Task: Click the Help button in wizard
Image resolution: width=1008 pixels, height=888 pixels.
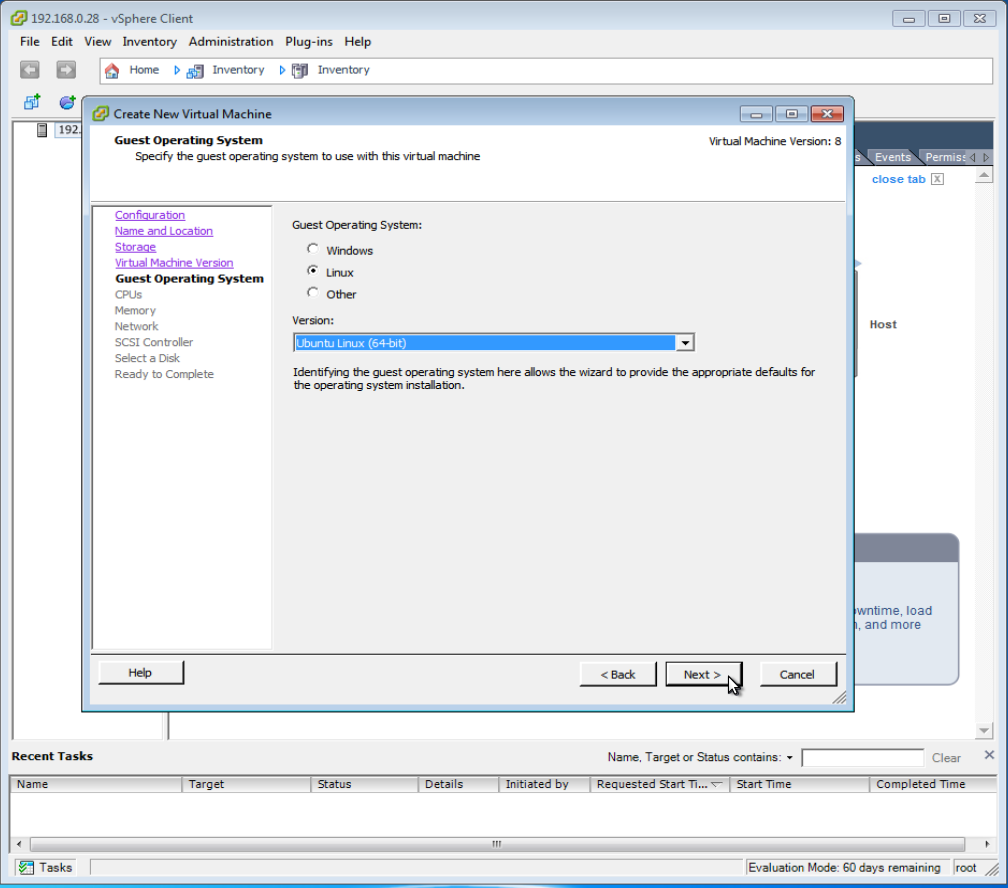Action: [141, 673]
